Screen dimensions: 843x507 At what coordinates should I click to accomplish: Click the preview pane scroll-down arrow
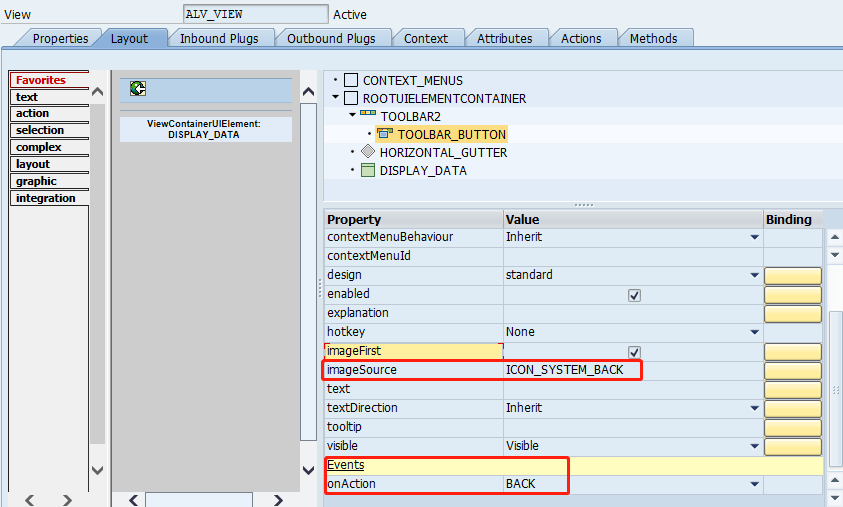click(308, 470)
